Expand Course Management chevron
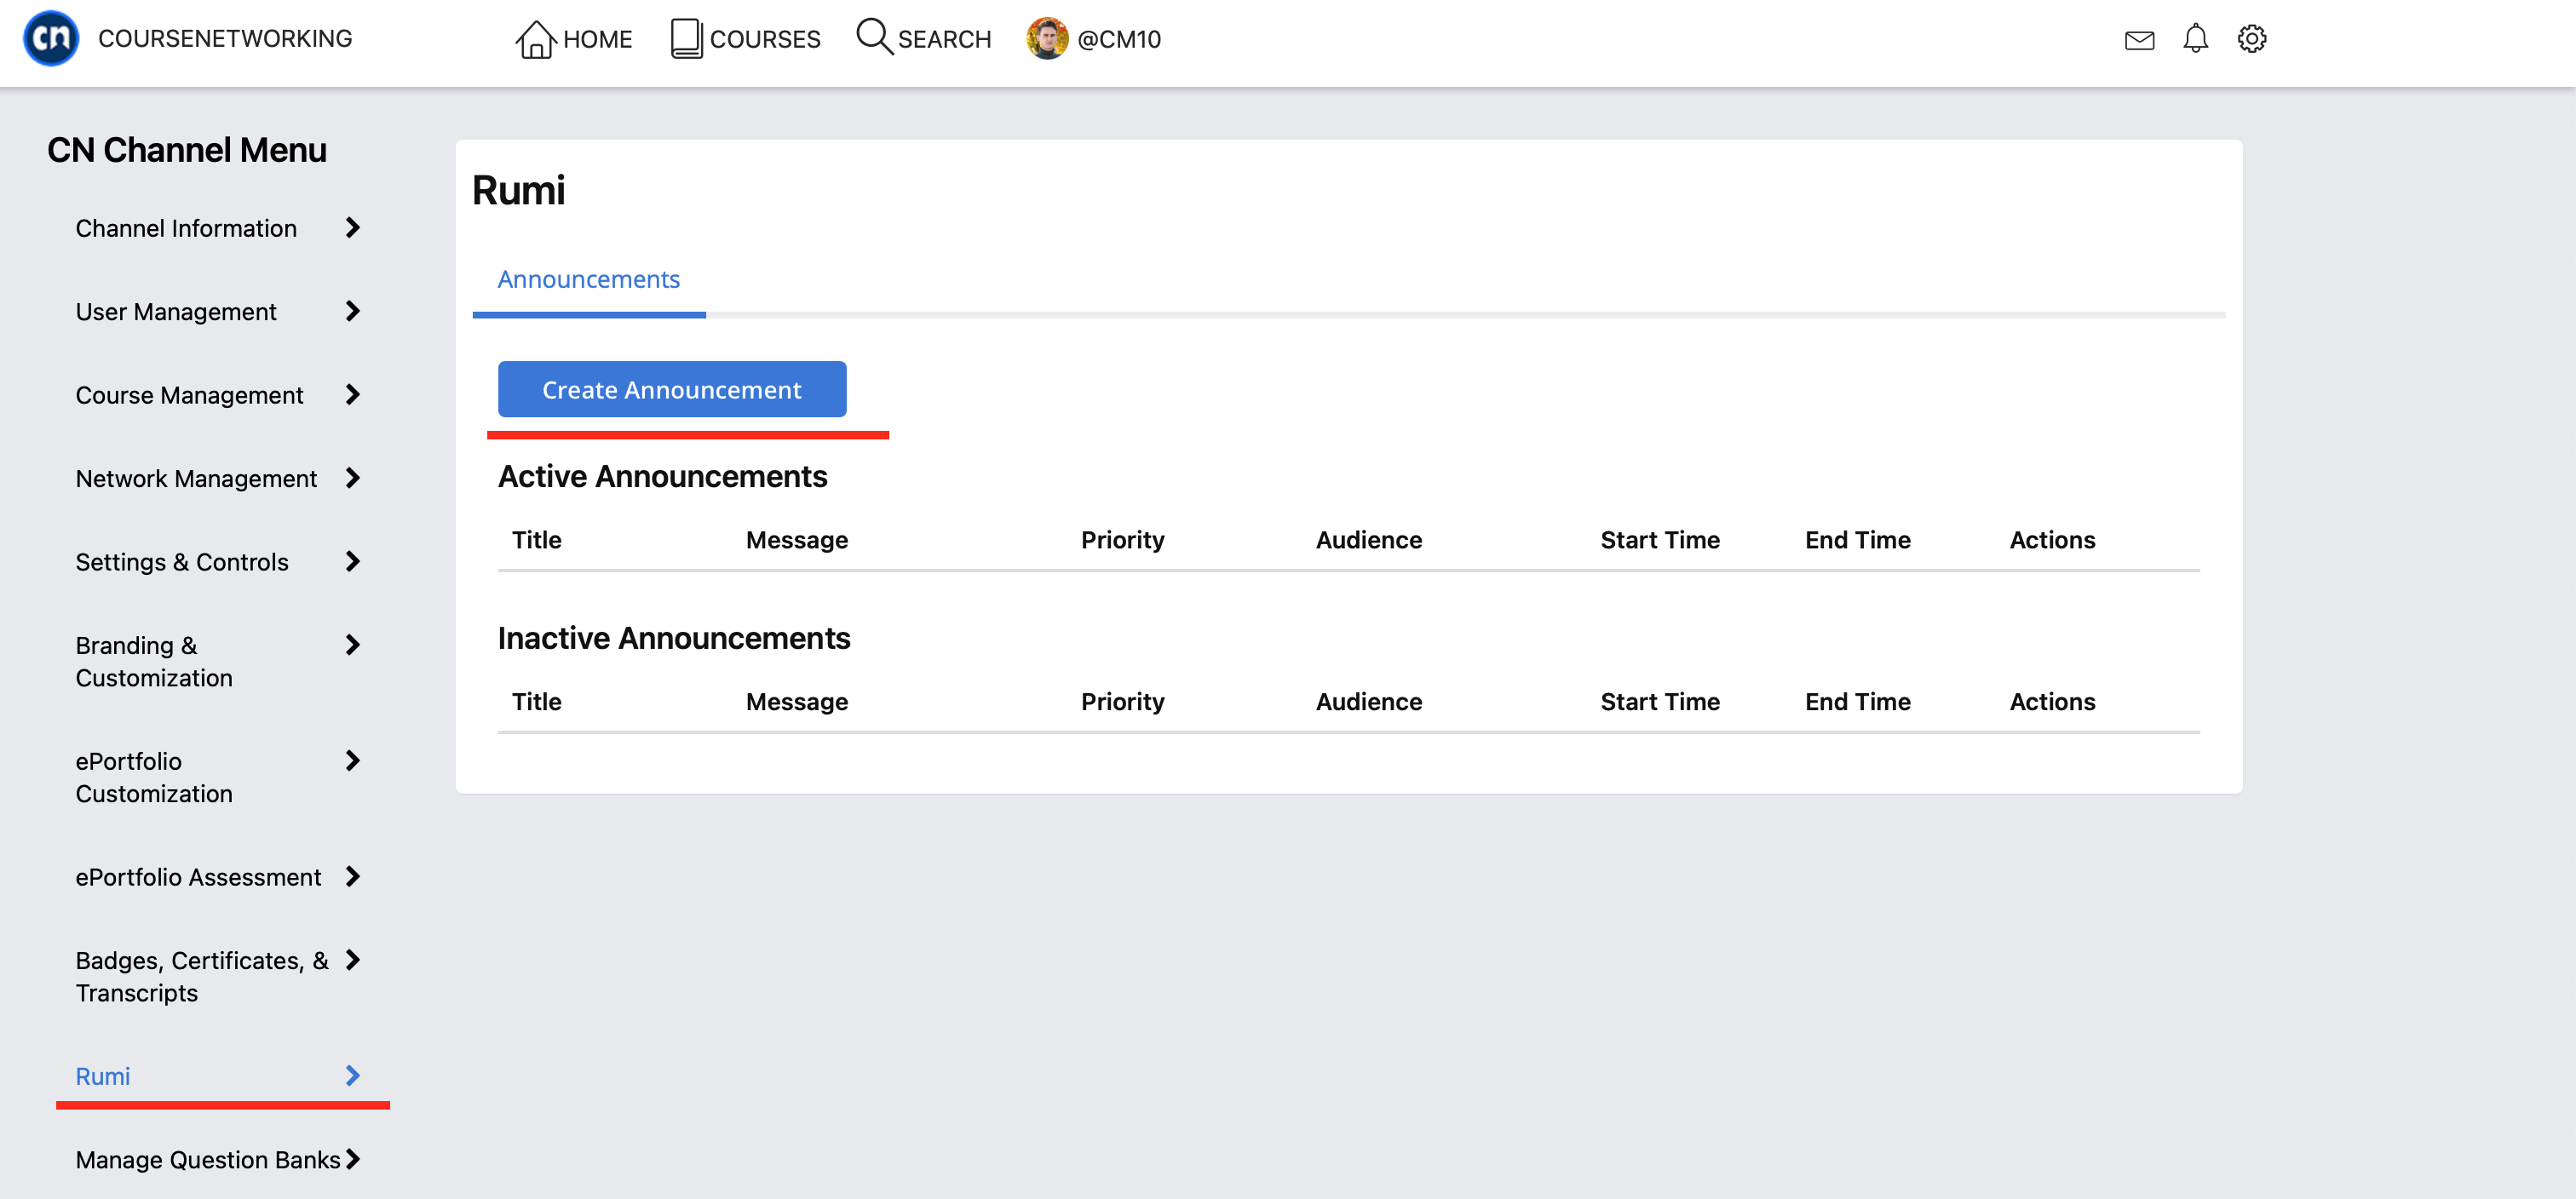Image resolution: width=2576 pixels, height=1199 pixels. 352,395
